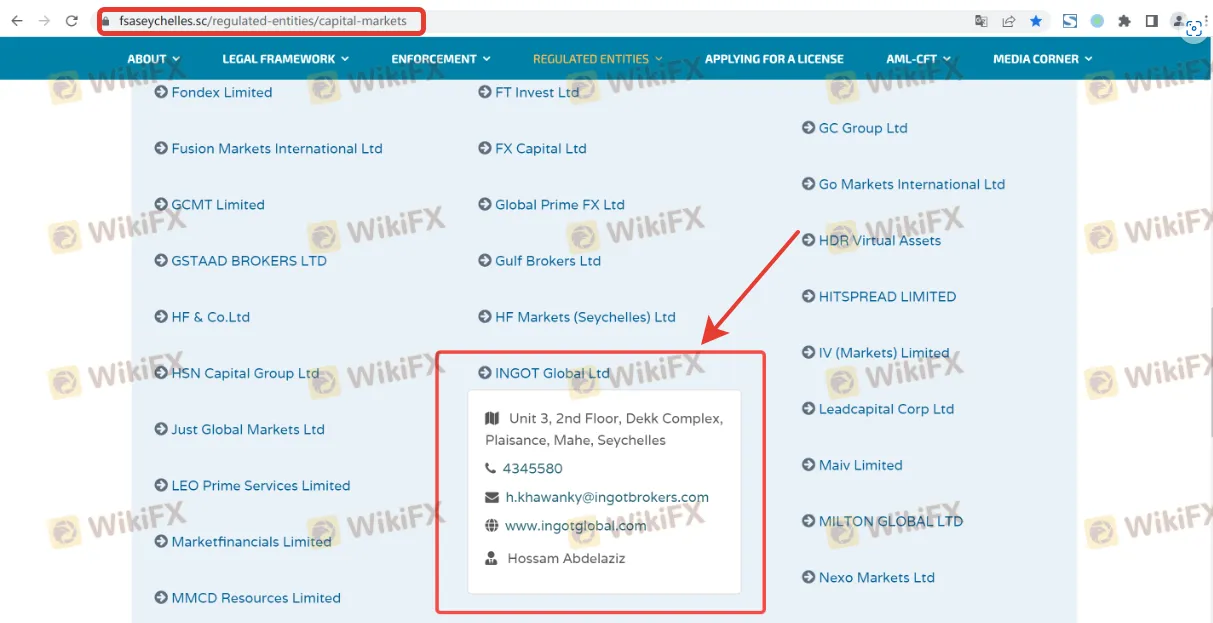Click the person icon beside Hossam Abdelaziz
This screenshot has height=623, width=1213.
[491, 559]
